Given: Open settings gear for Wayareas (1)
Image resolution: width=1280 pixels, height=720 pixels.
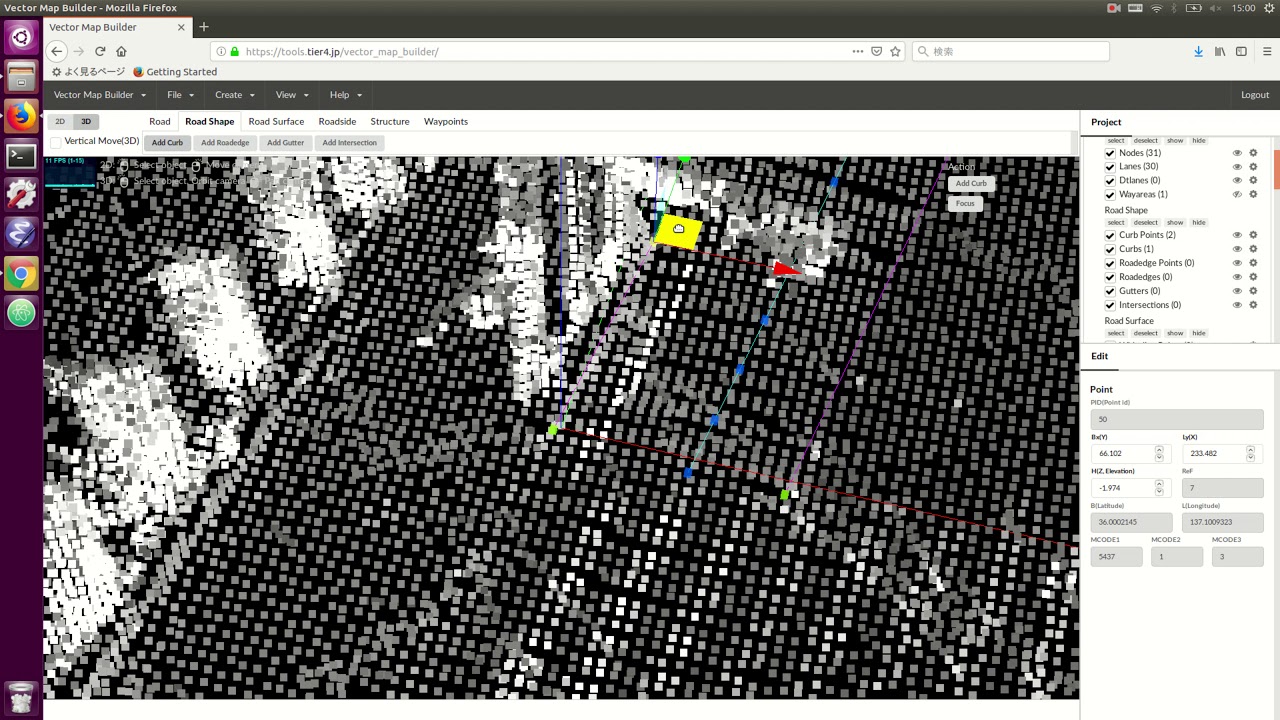Looking at the screenshot, I should tap(1253, 195).
